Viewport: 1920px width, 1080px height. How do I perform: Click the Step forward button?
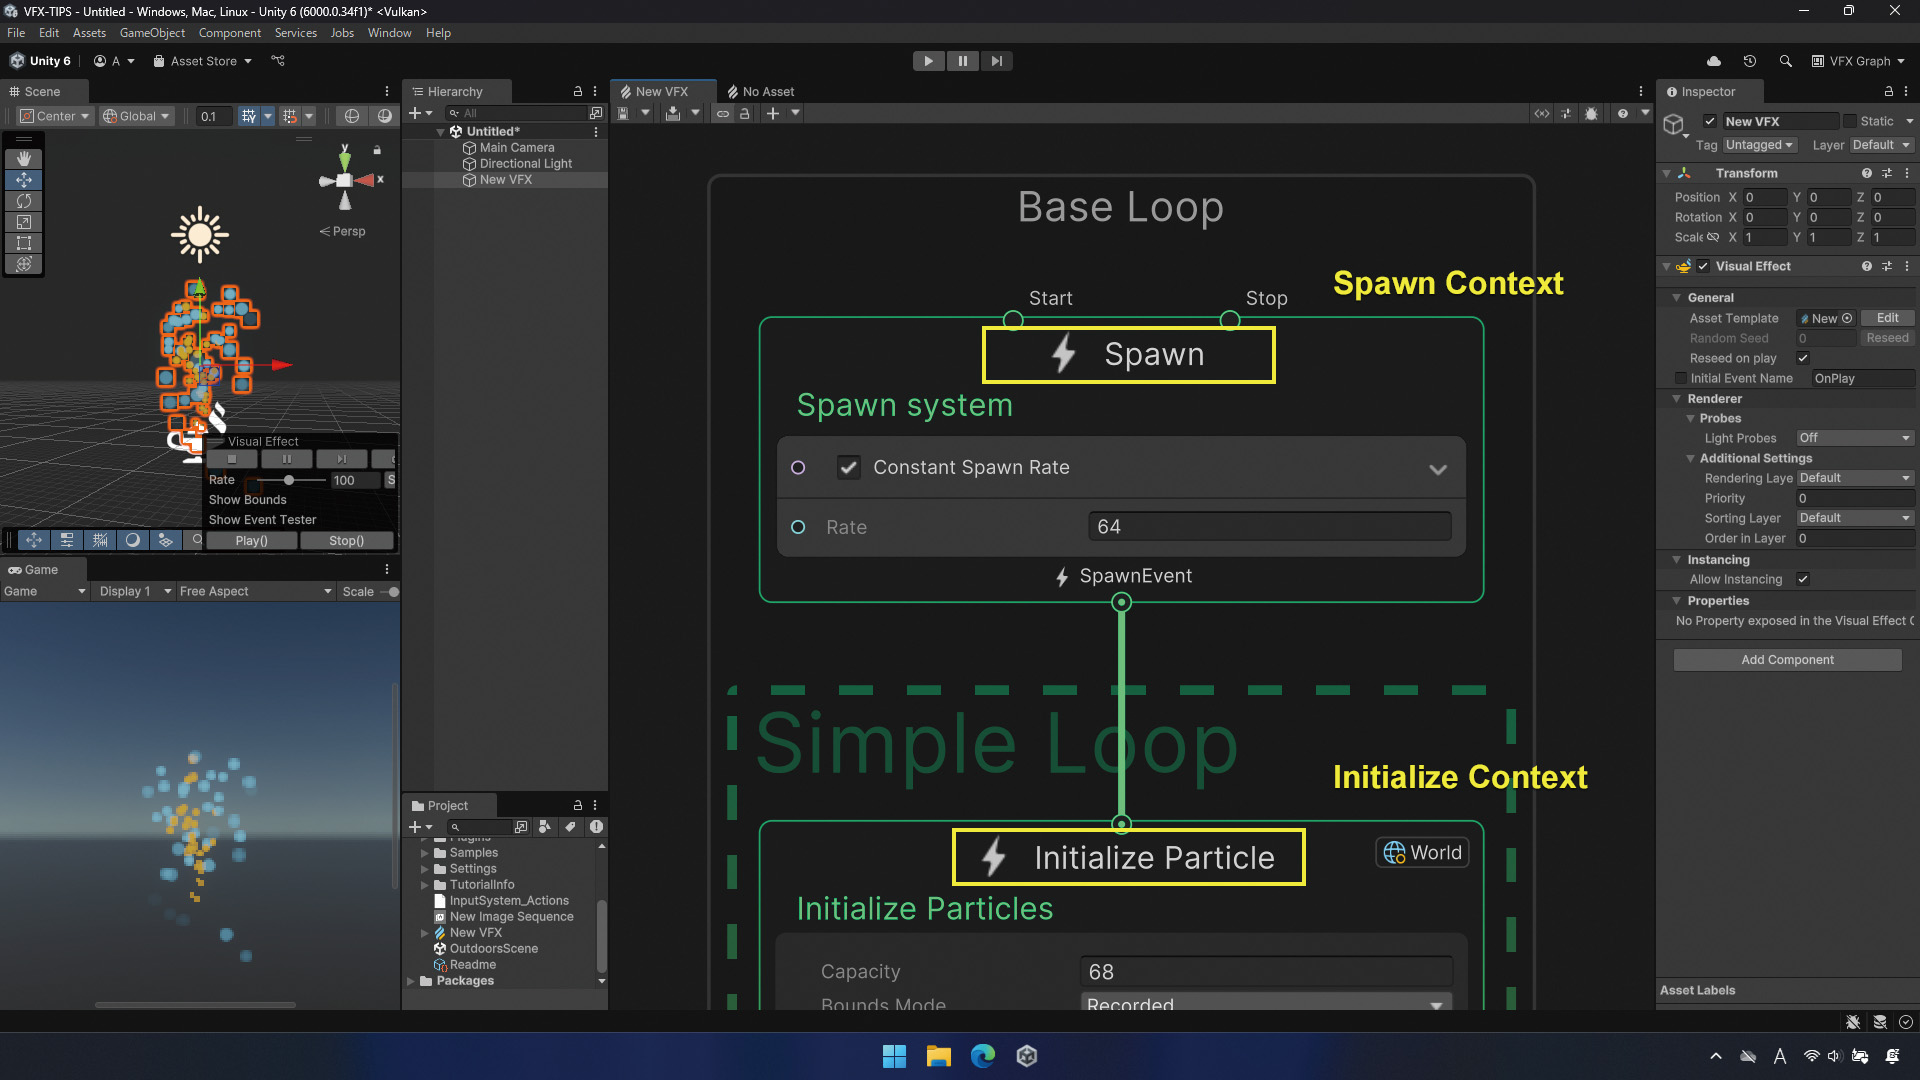click(996, 61)
